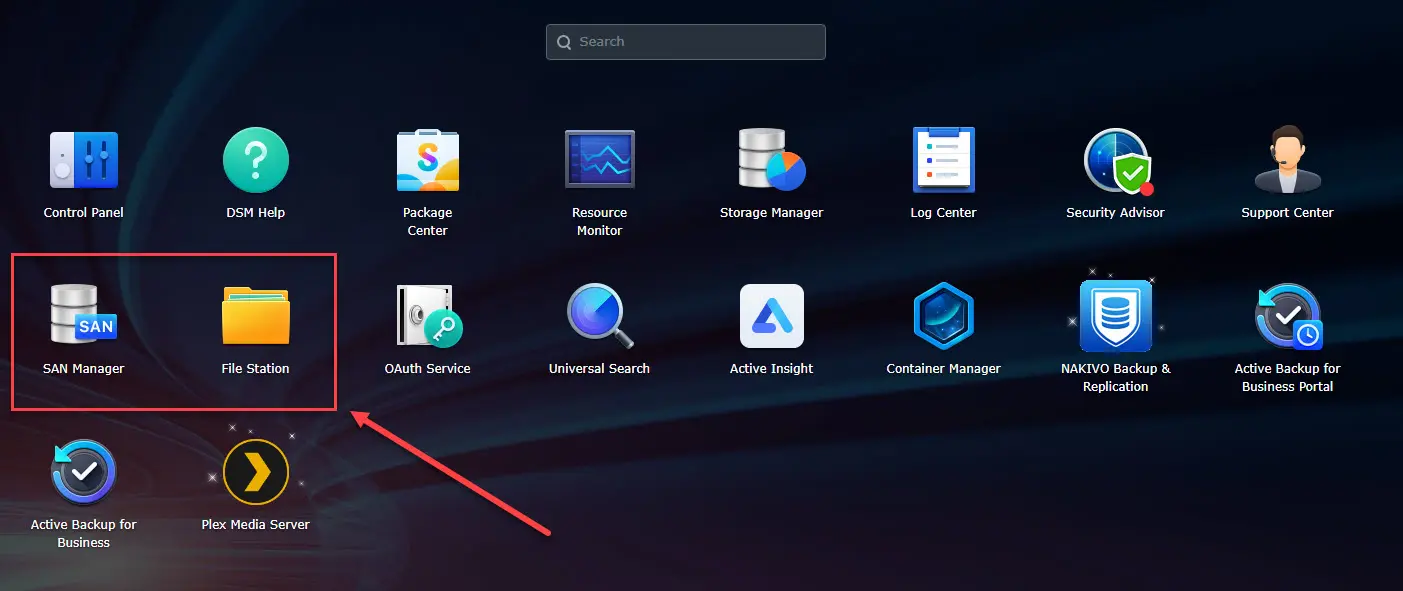This screenshot has width=1403, height=591.
Task: Click the "Log Center" label text
Action: point(944,213)
